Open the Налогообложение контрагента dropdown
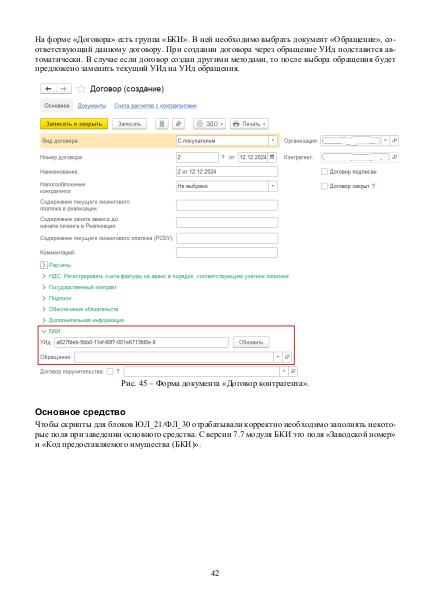 pos(273,186)
